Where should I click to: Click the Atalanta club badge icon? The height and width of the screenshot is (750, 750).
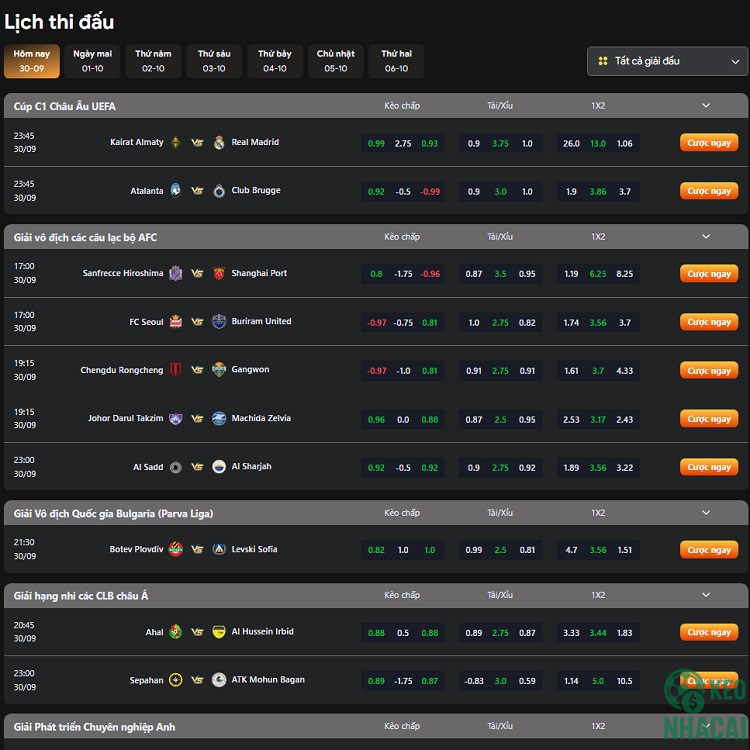(x=176, y=191)
